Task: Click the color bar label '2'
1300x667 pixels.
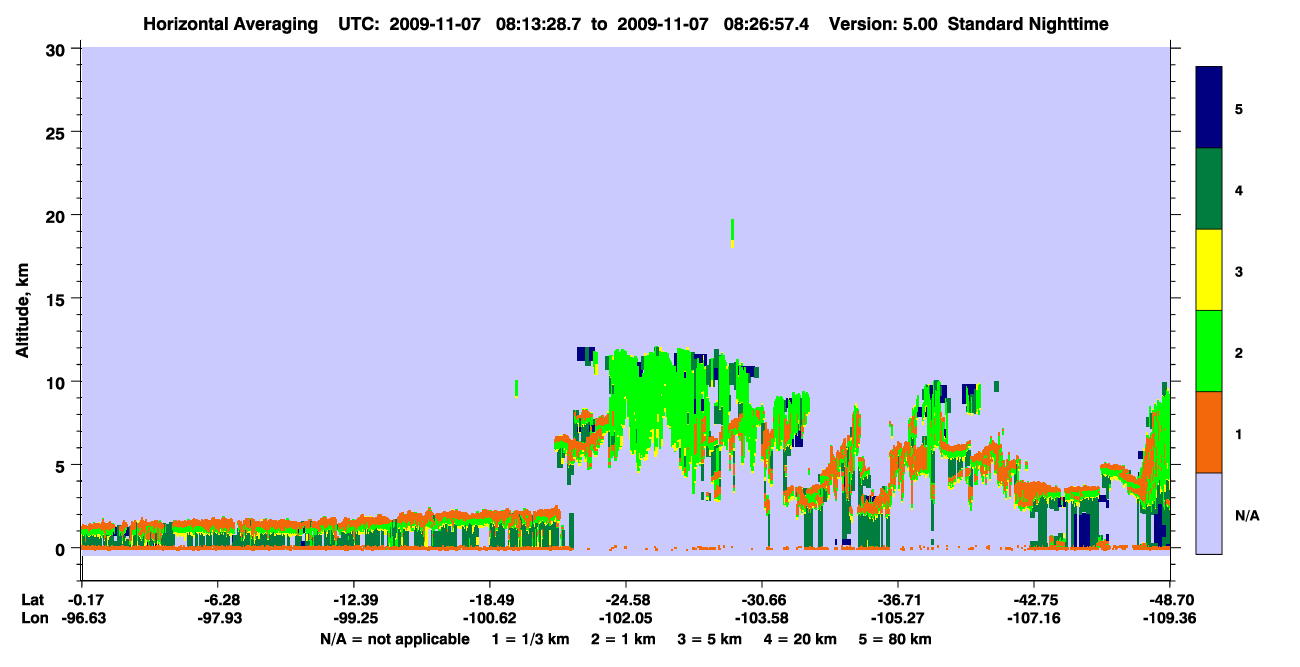Action: [x=1239, y=352]
